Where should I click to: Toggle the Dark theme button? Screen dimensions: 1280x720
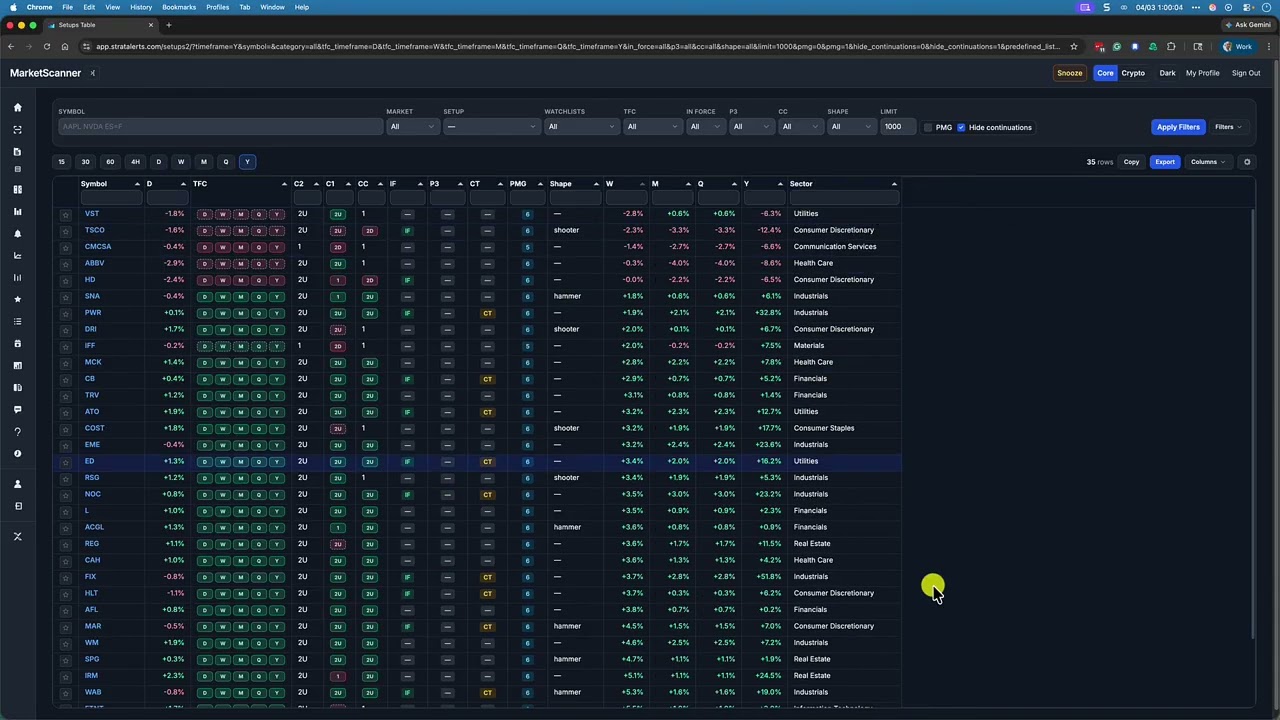pyautogui.click(x=1167, y=73)
